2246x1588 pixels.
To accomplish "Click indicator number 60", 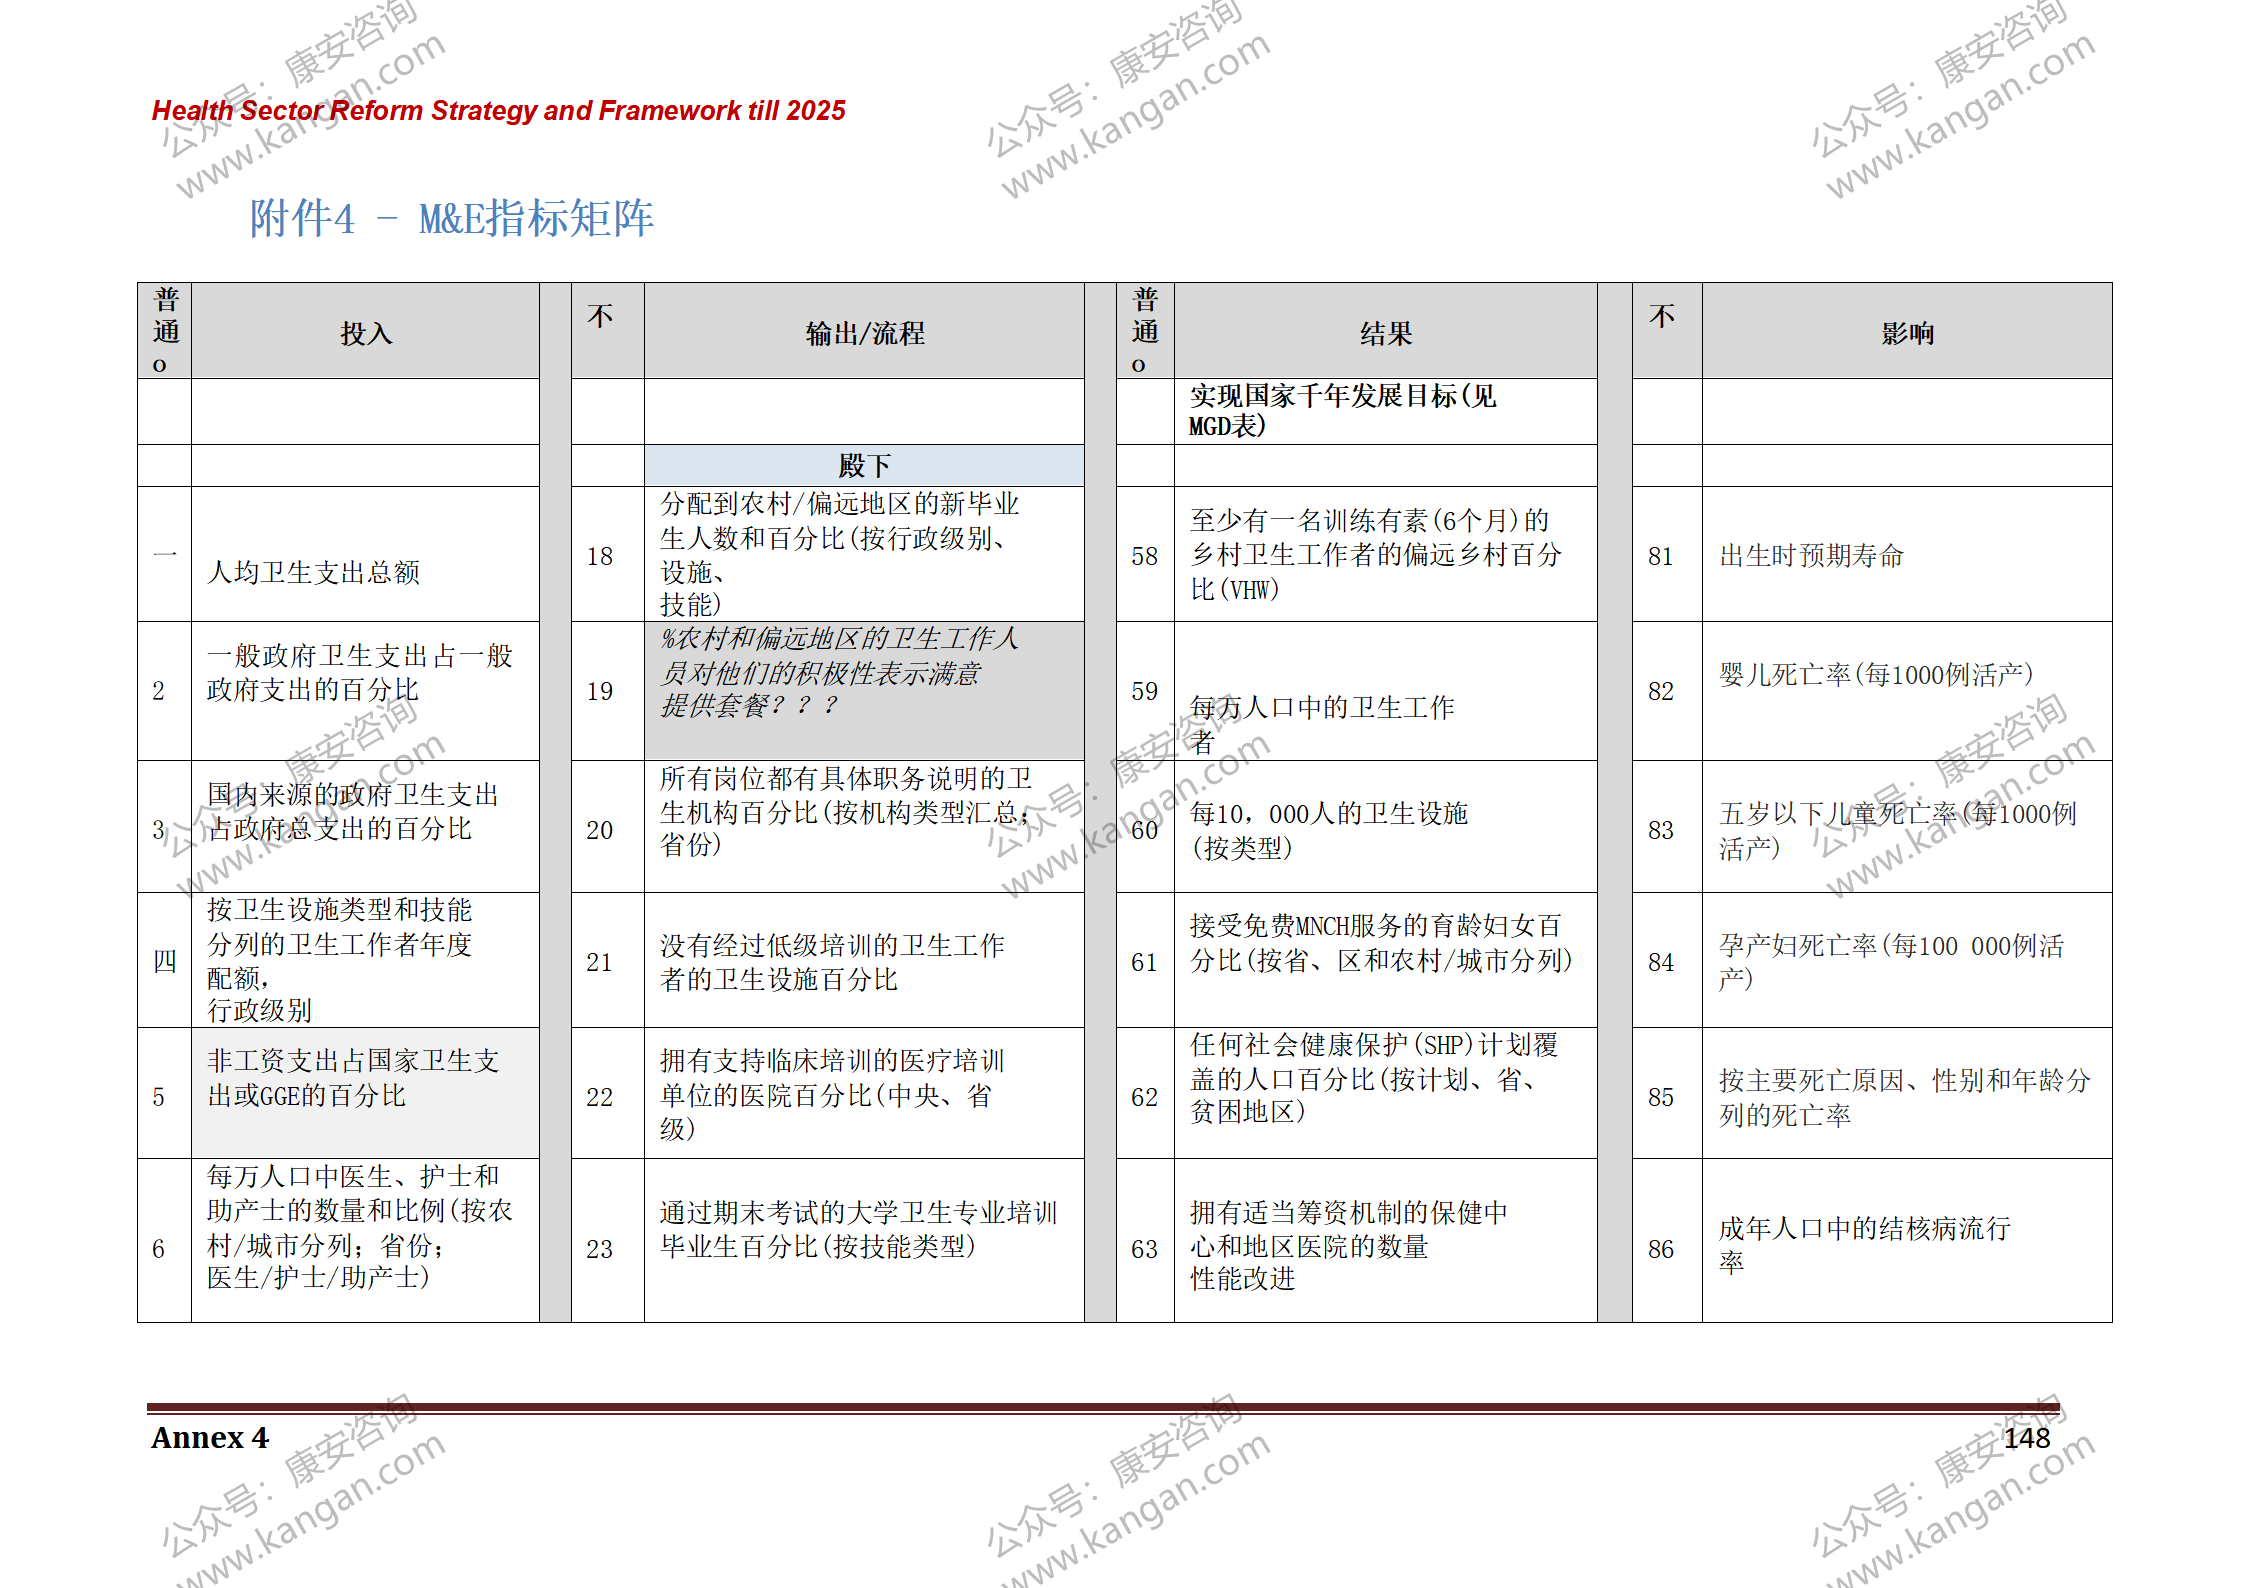I will pos(1145,830).
